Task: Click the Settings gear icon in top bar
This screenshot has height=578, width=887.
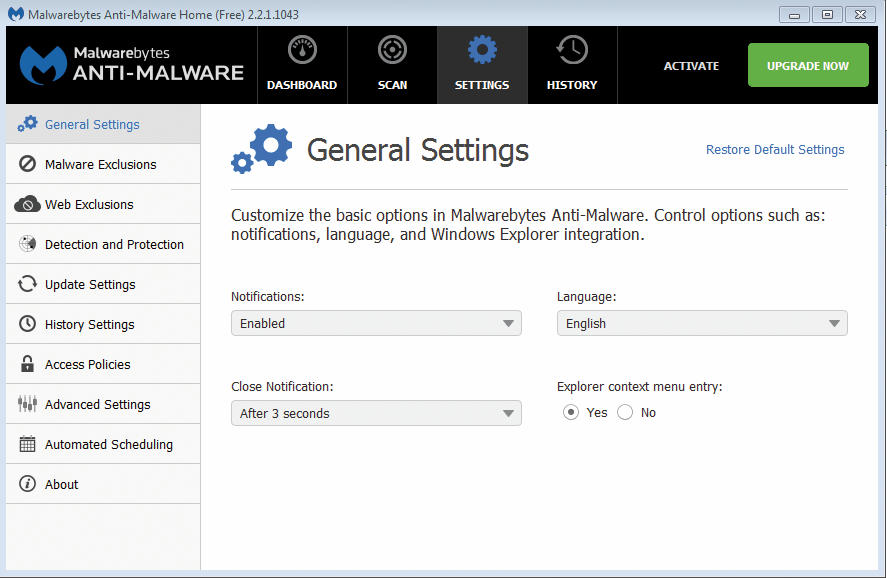Action: click(x=482, y=50)
